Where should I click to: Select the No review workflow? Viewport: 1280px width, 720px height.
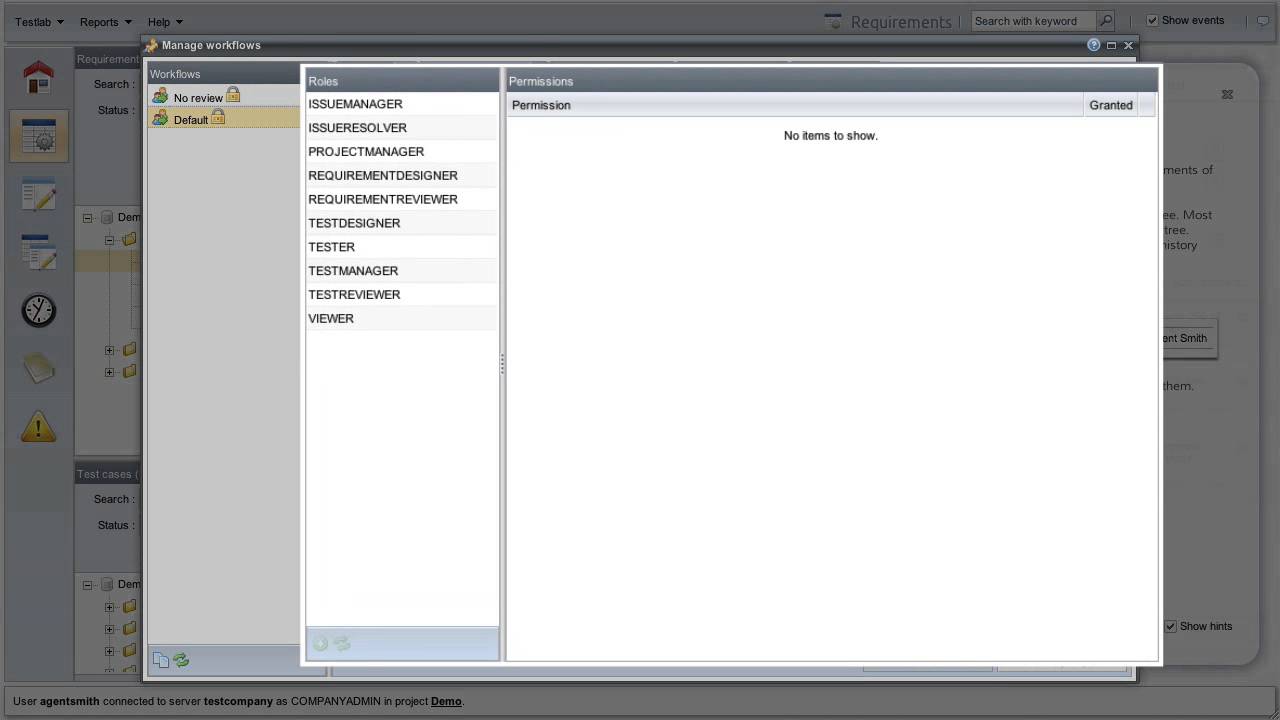point(224,97)
